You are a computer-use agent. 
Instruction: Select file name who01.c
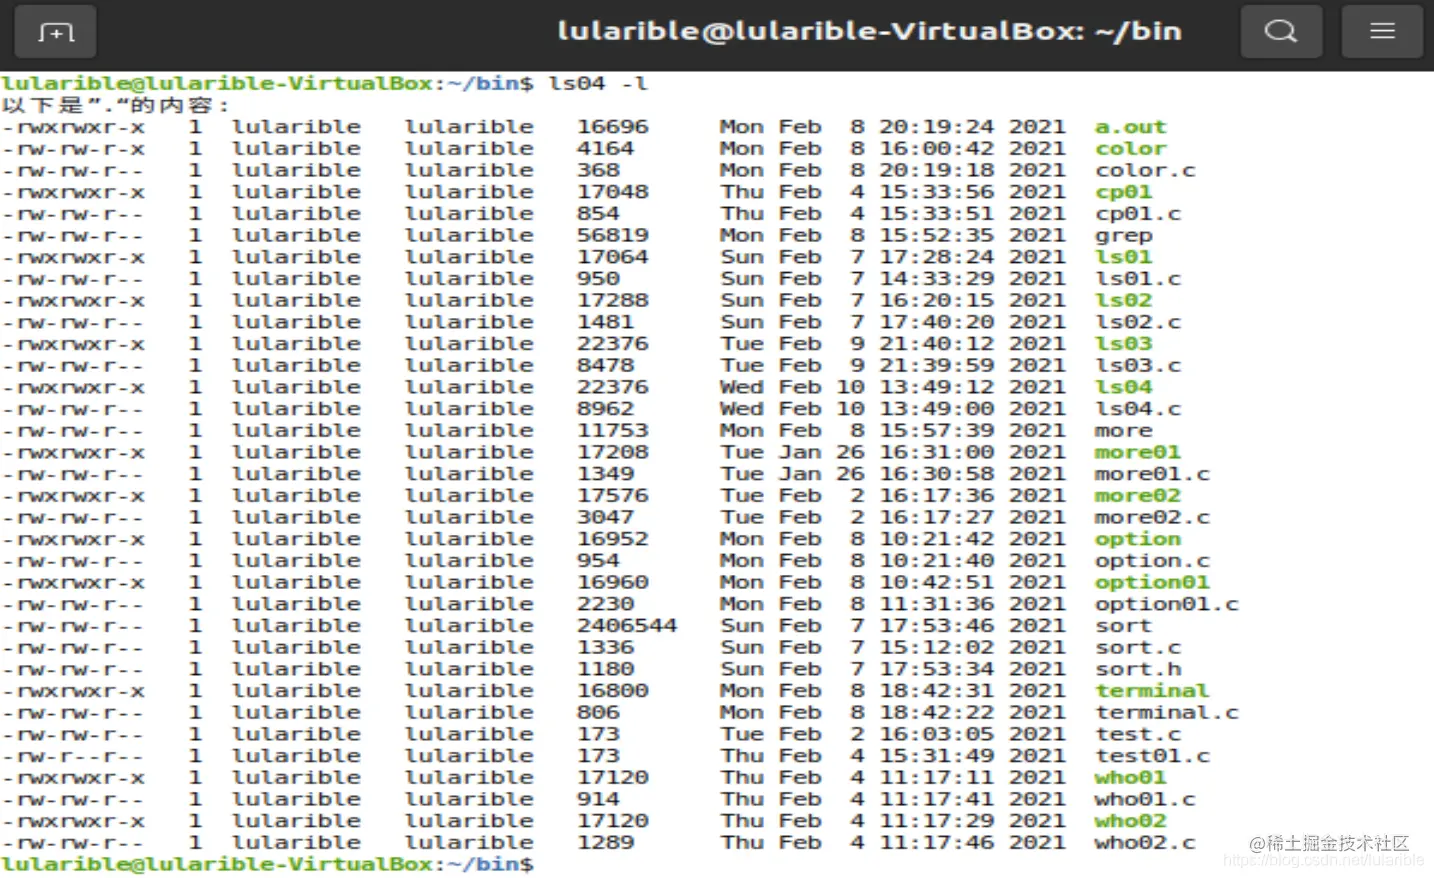point(1144,799)
